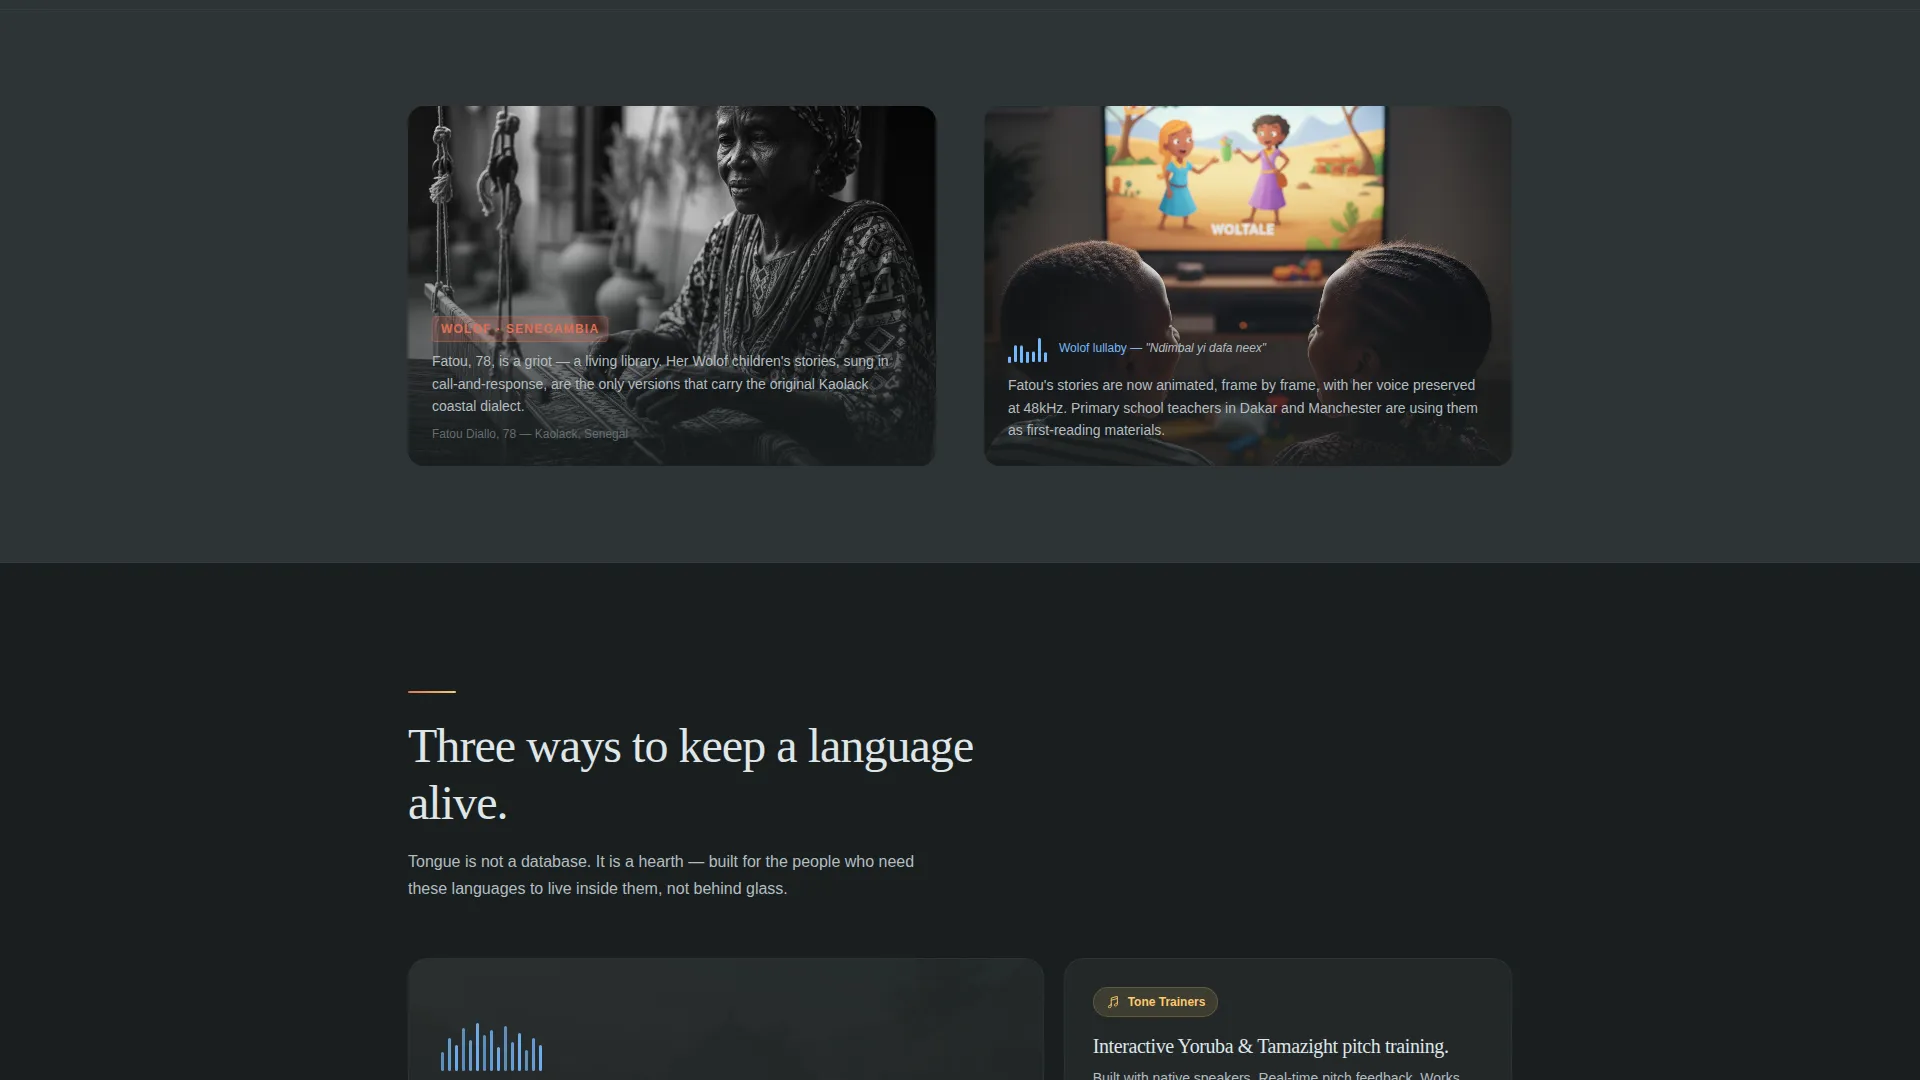Open the animated children watching TV card
Image resolution: width=1920 pixels, height=1080 pixels.
1248,285
